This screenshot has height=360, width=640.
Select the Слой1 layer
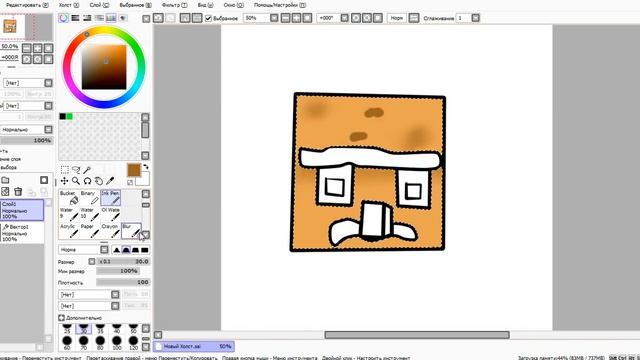click(22, 210)
